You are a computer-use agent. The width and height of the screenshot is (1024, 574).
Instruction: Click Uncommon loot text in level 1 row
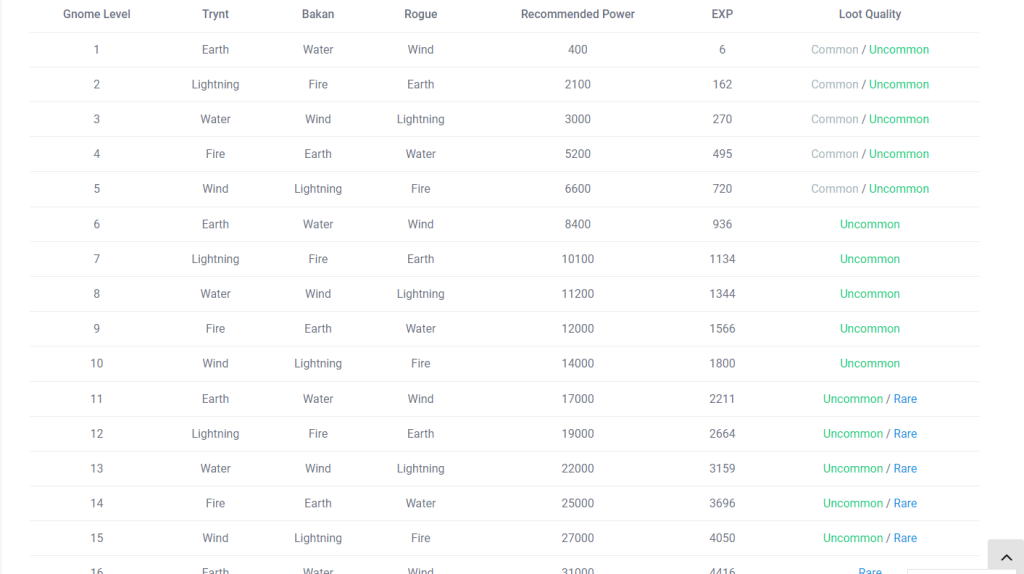[x=899, y=50]
